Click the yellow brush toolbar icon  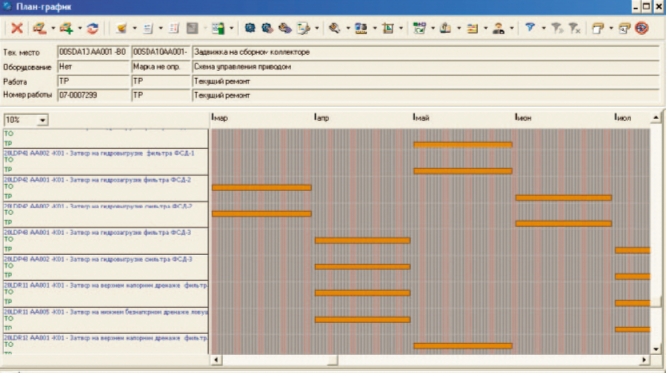tap(121, 29)
